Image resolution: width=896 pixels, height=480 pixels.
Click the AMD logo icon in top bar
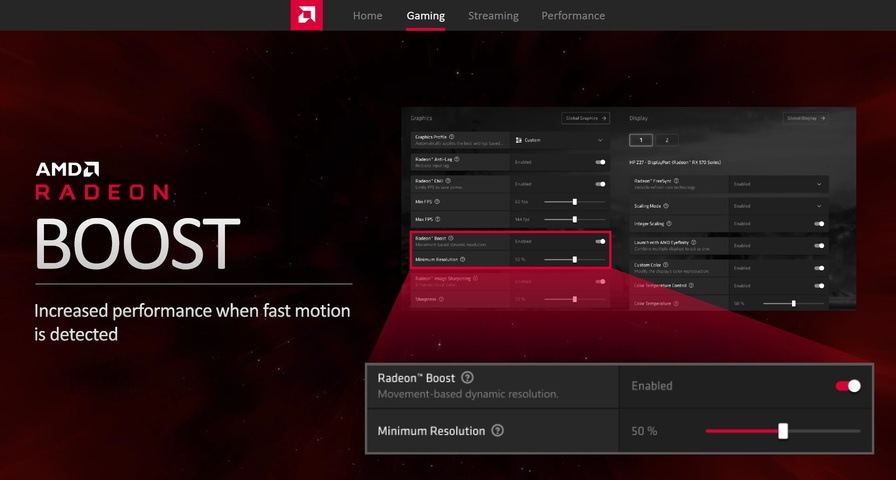pyautogui.click(x=306, y=15)
